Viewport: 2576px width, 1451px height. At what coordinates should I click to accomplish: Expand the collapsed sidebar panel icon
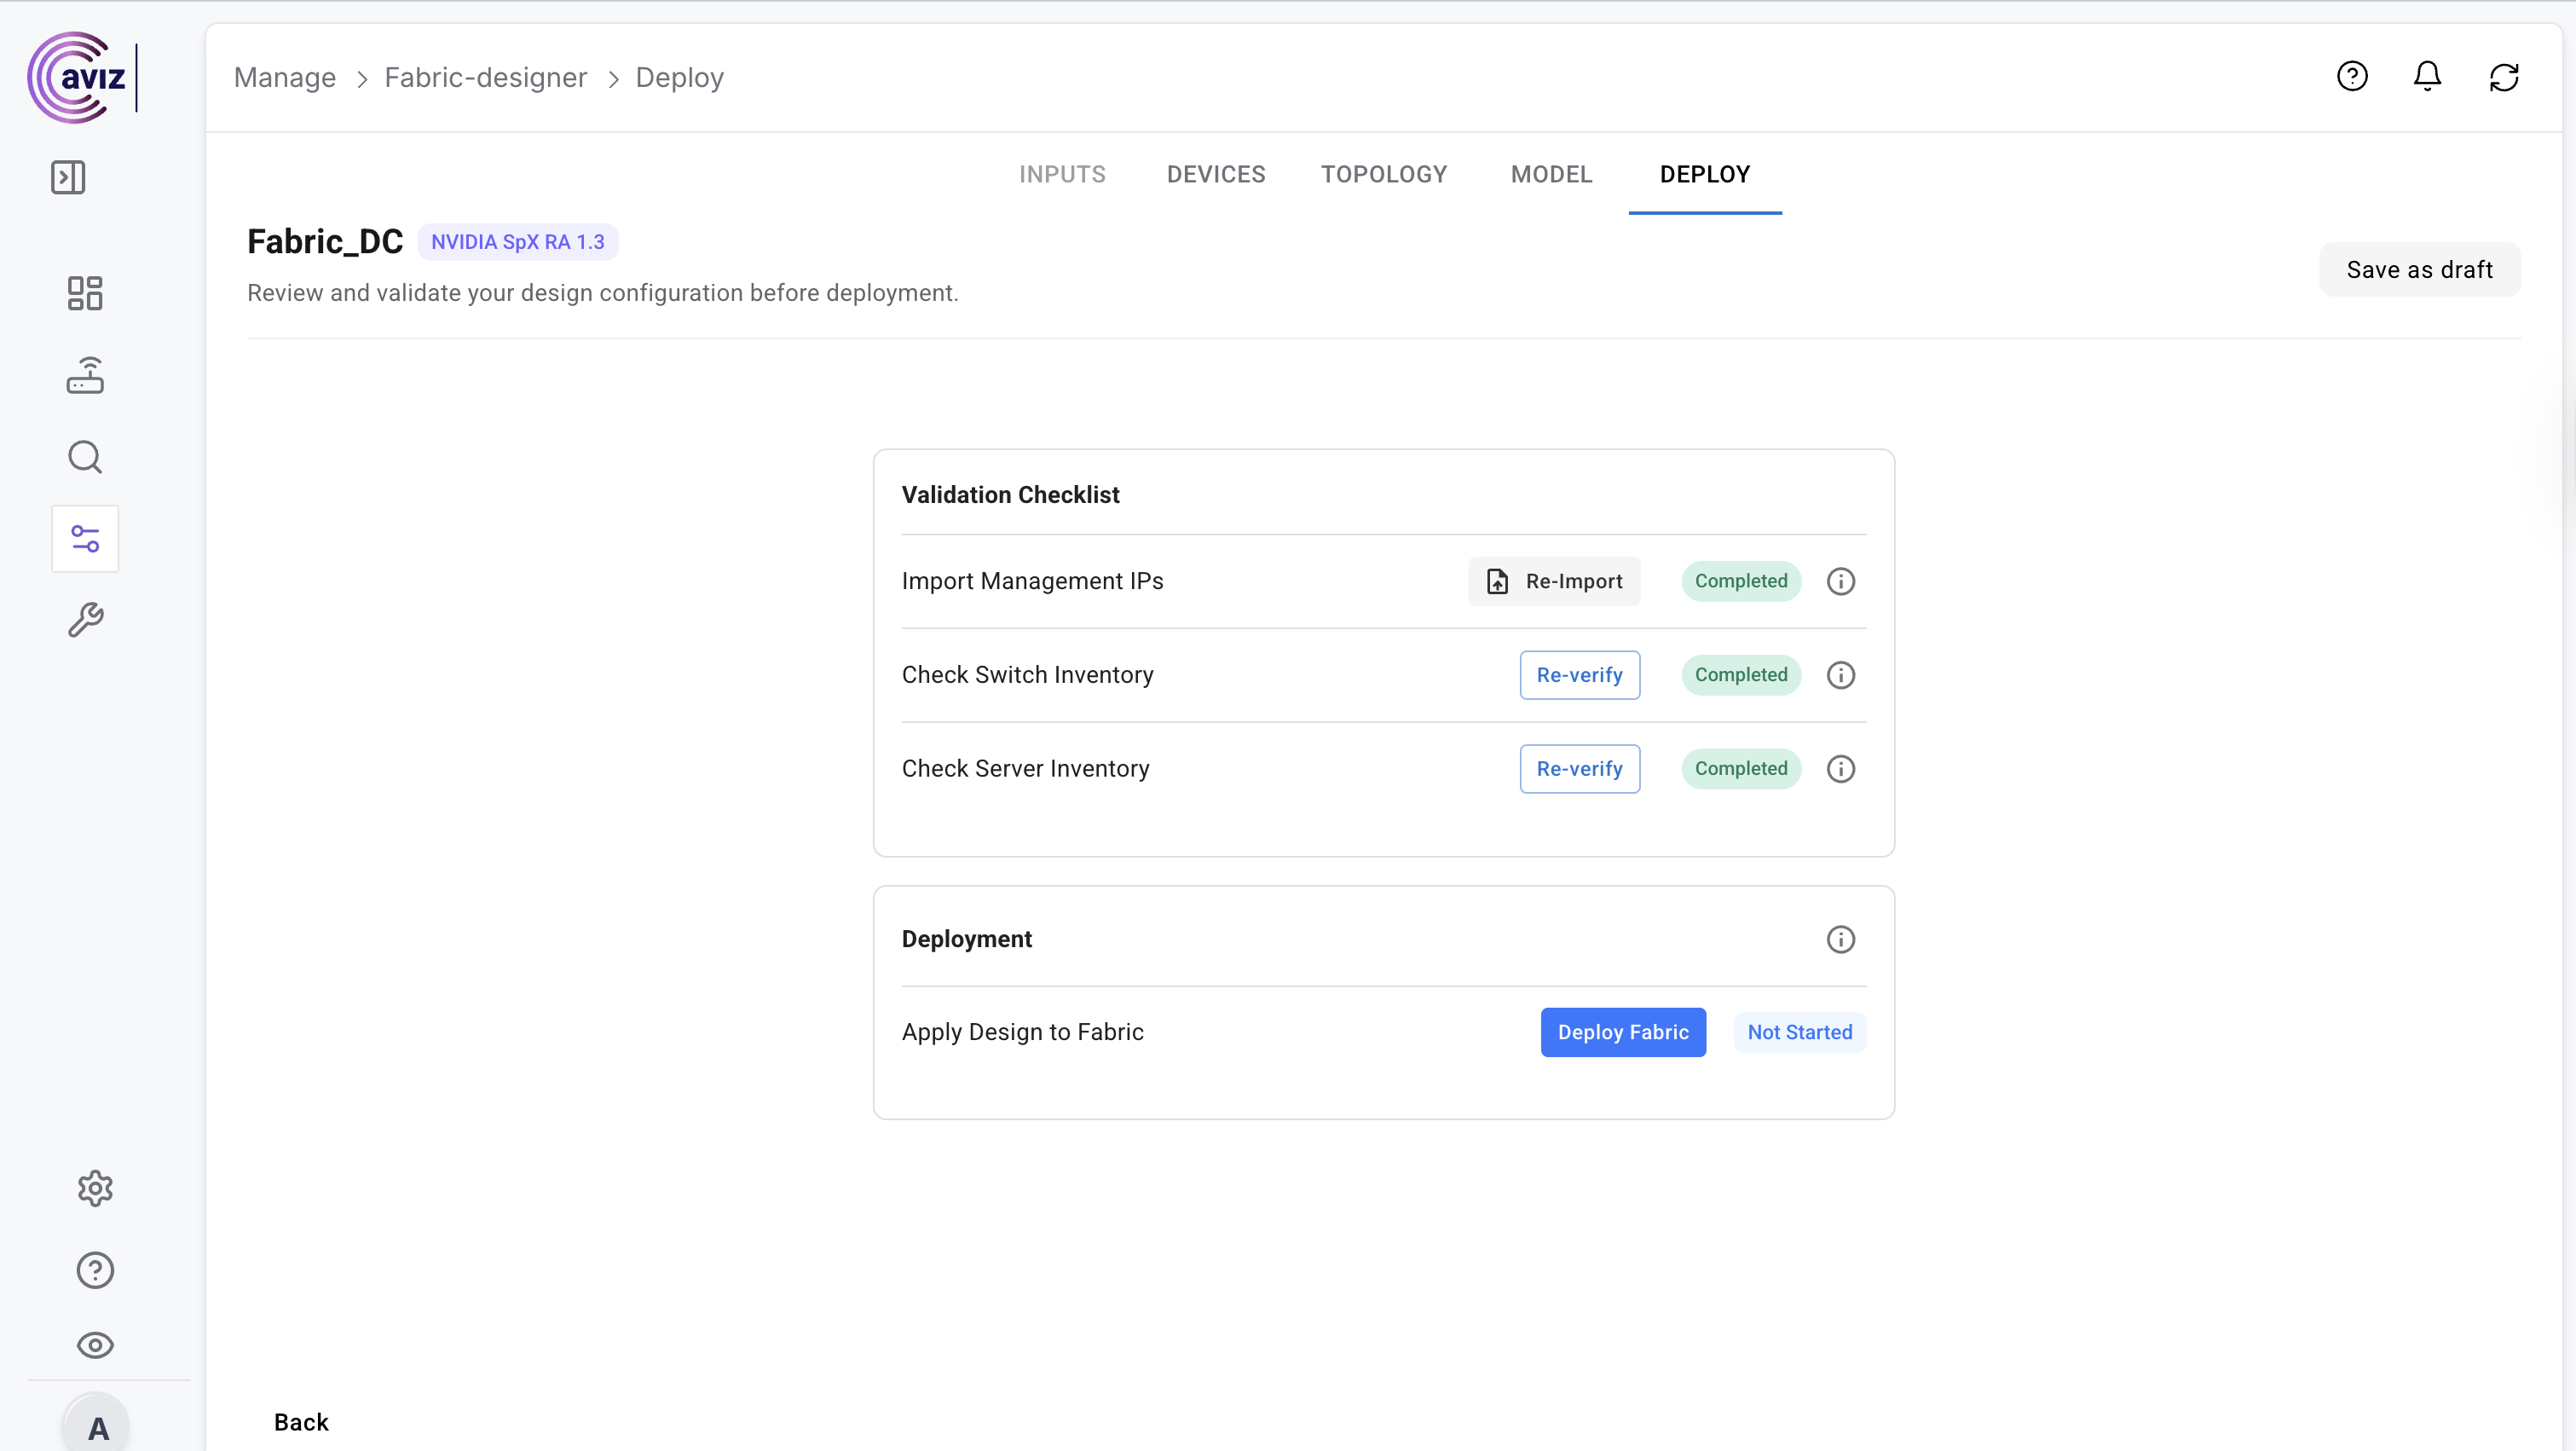coord(68,177)
